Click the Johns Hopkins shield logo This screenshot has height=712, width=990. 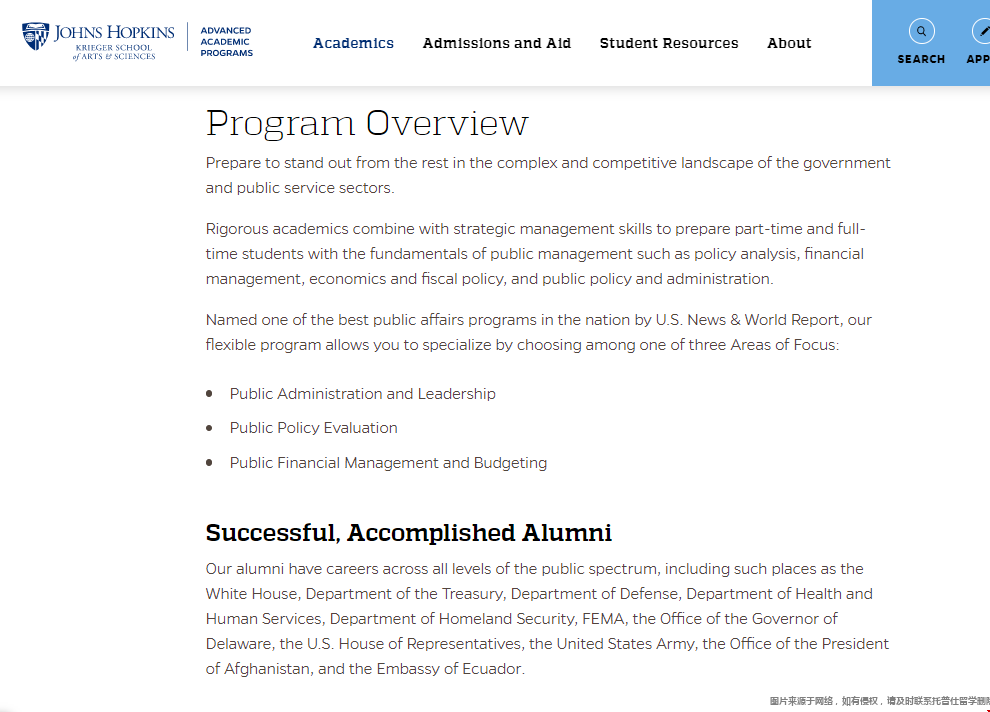(35, 37)
